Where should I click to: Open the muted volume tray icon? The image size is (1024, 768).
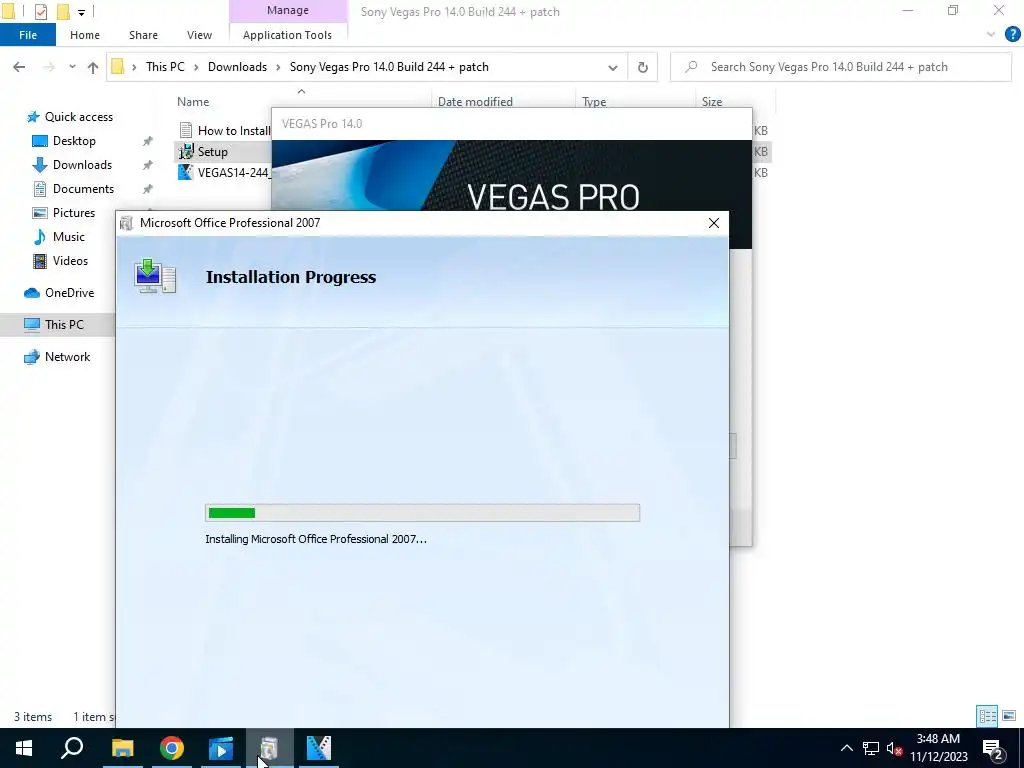pos(894,748)
